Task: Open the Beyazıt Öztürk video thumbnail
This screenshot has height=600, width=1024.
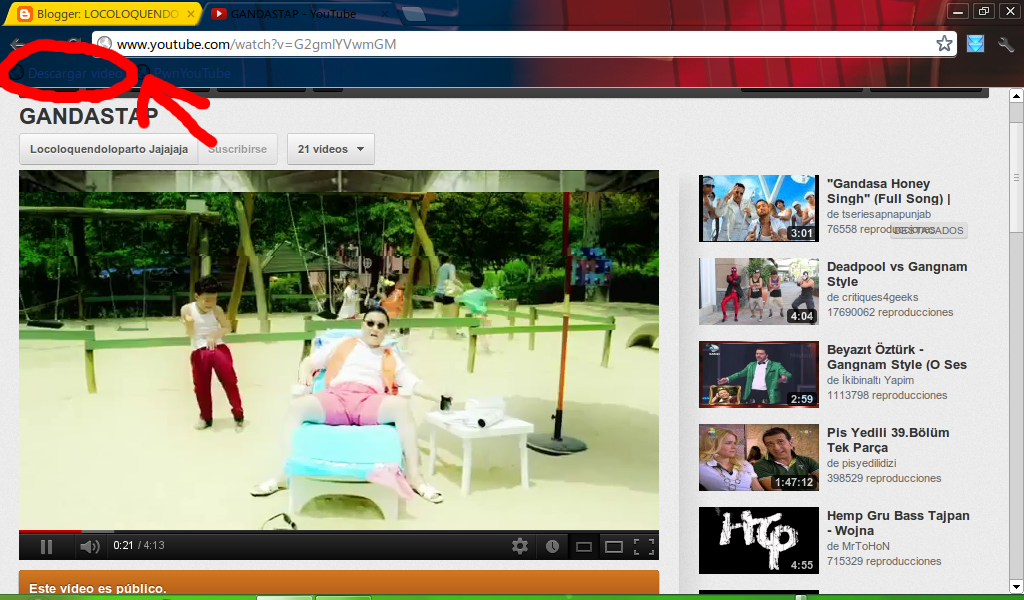Action: point(758,374)
